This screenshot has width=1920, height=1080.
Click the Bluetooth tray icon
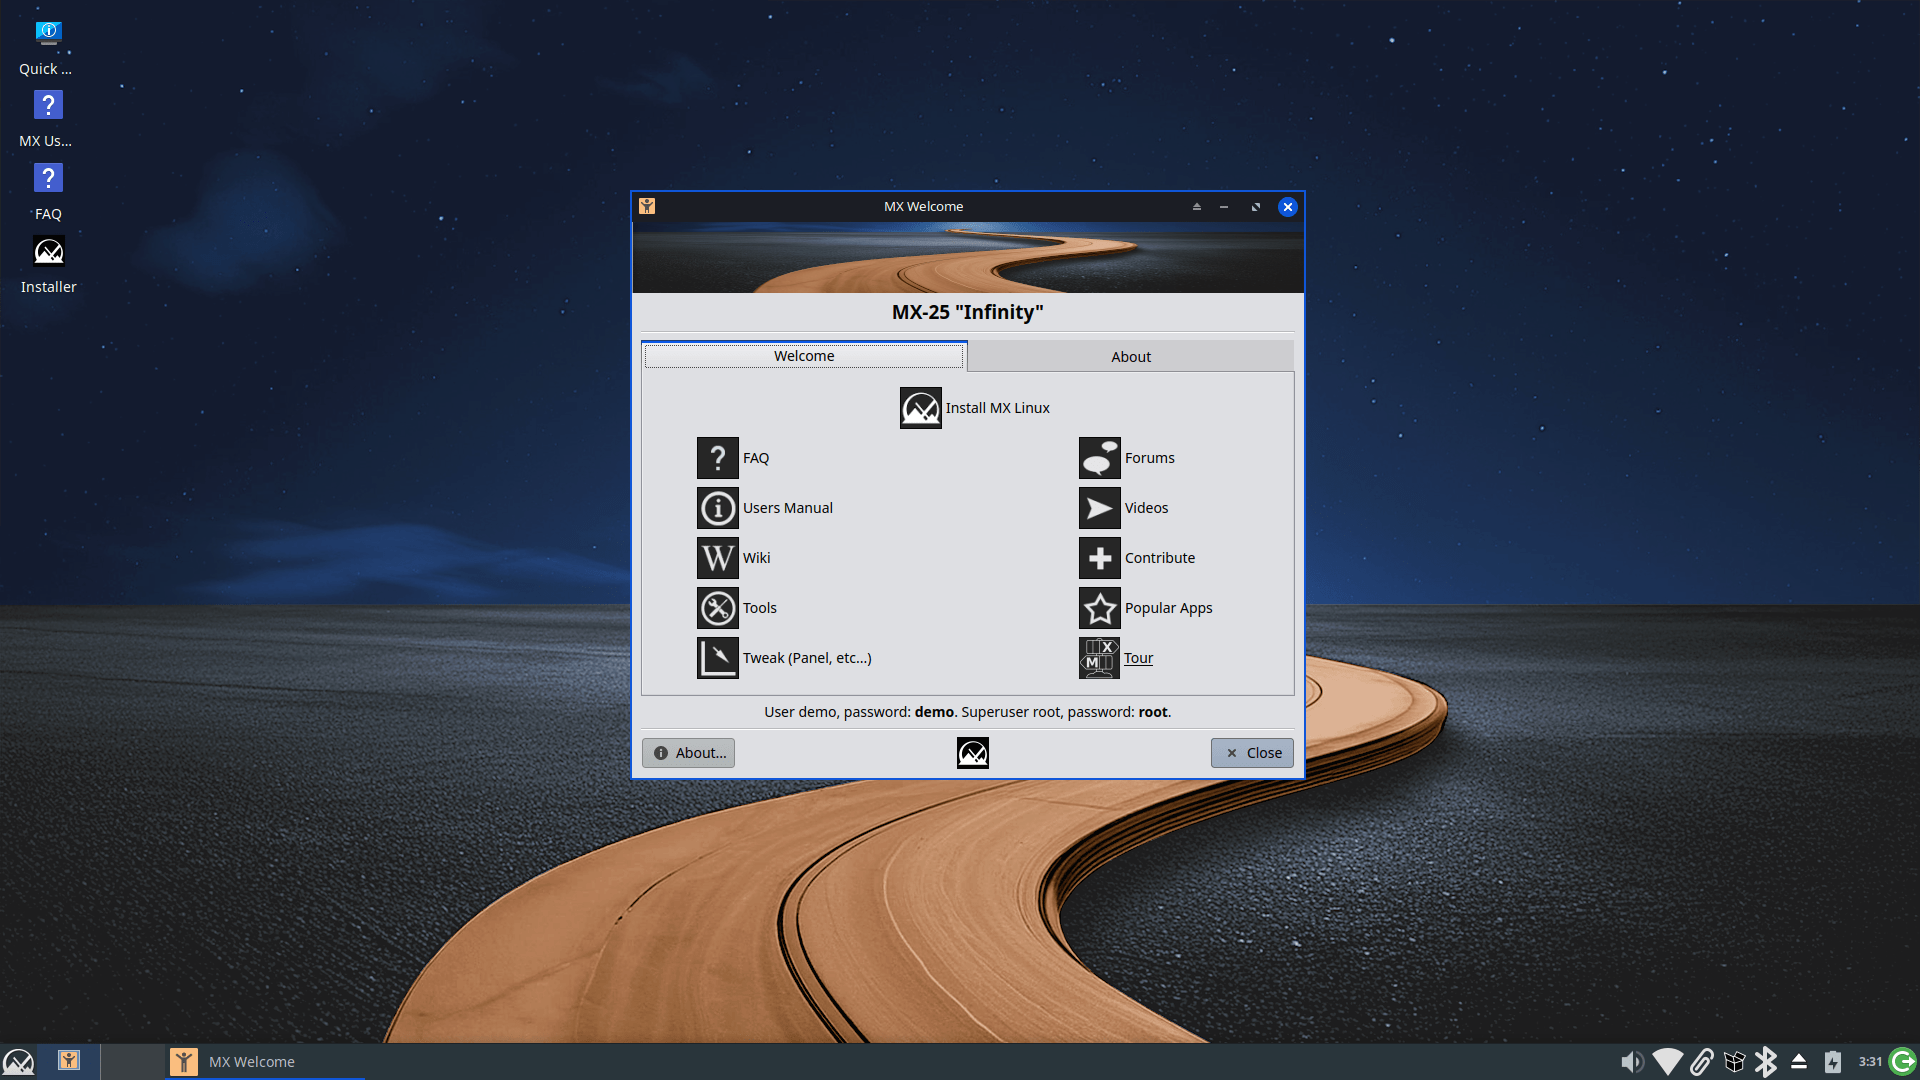(x=1766, y=1062)
